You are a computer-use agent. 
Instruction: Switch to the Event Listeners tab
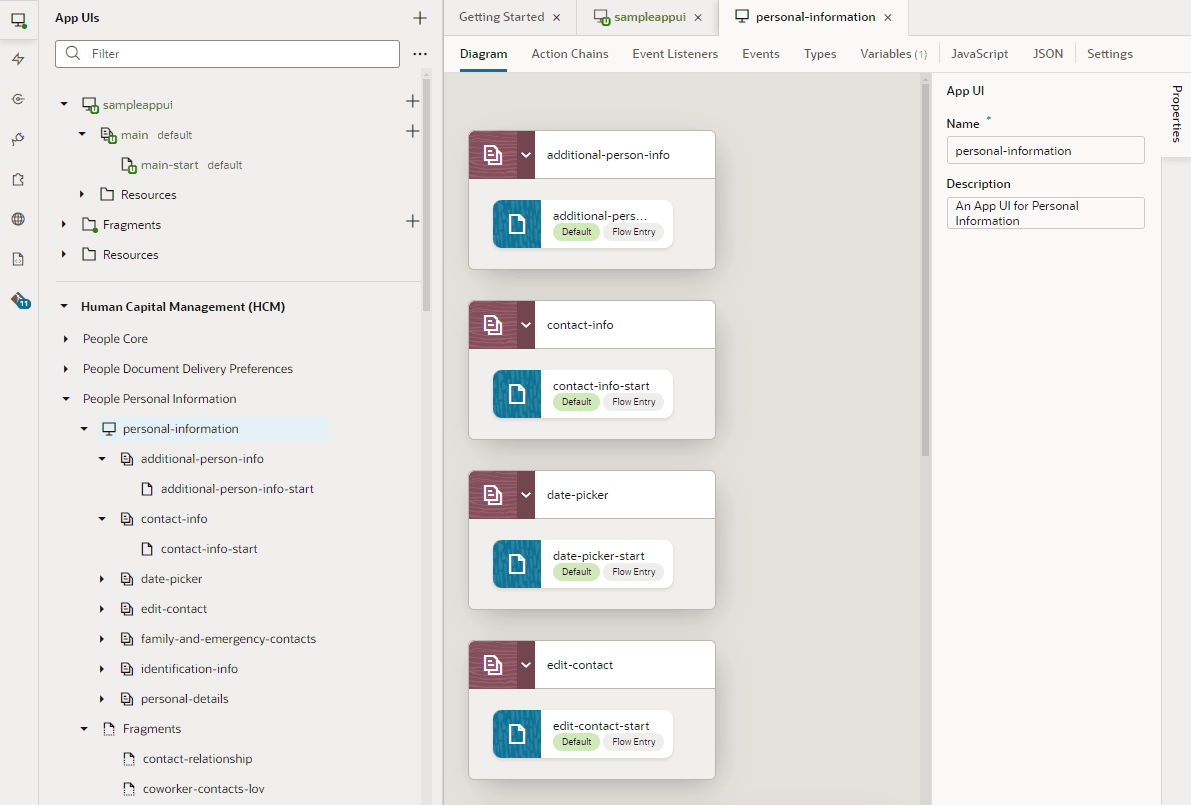pos(674,54)
